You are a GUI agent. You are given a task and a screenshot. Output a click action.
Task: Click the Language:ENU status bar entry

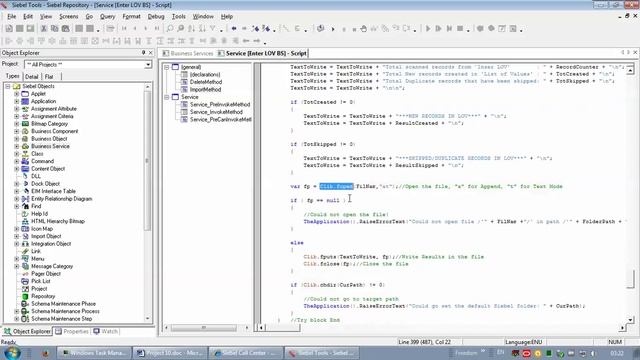coord(523,342)
